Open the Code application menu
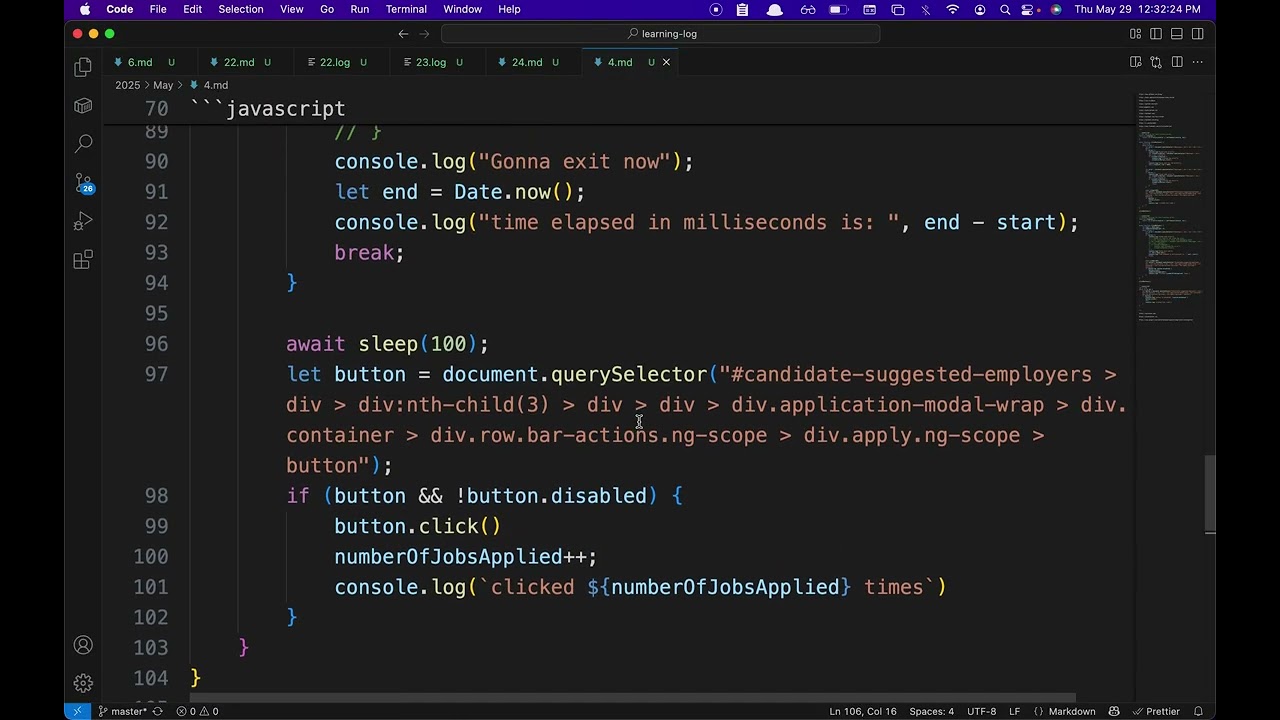 120,9
